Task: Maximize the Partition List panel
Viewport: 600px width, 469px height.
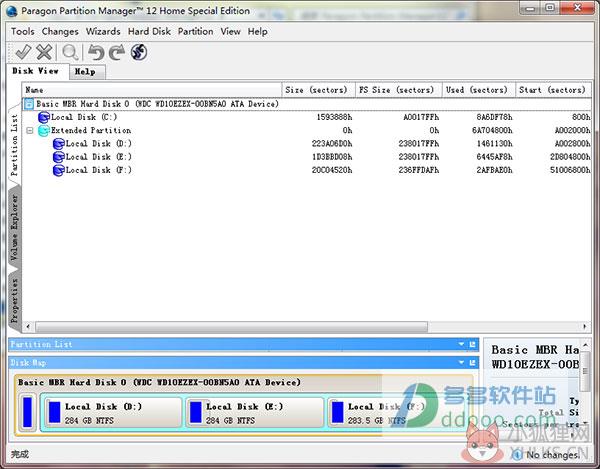Action: click(x=473, y=344)
